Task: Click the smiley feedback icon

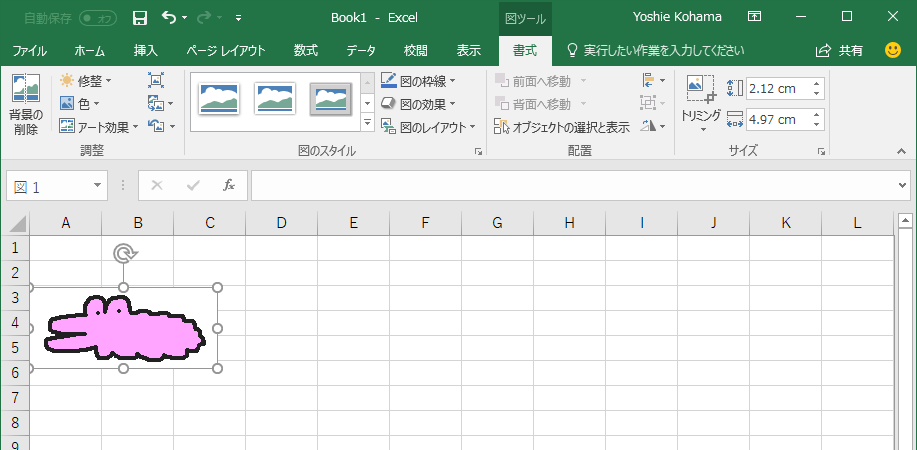Action: [893, 50]
